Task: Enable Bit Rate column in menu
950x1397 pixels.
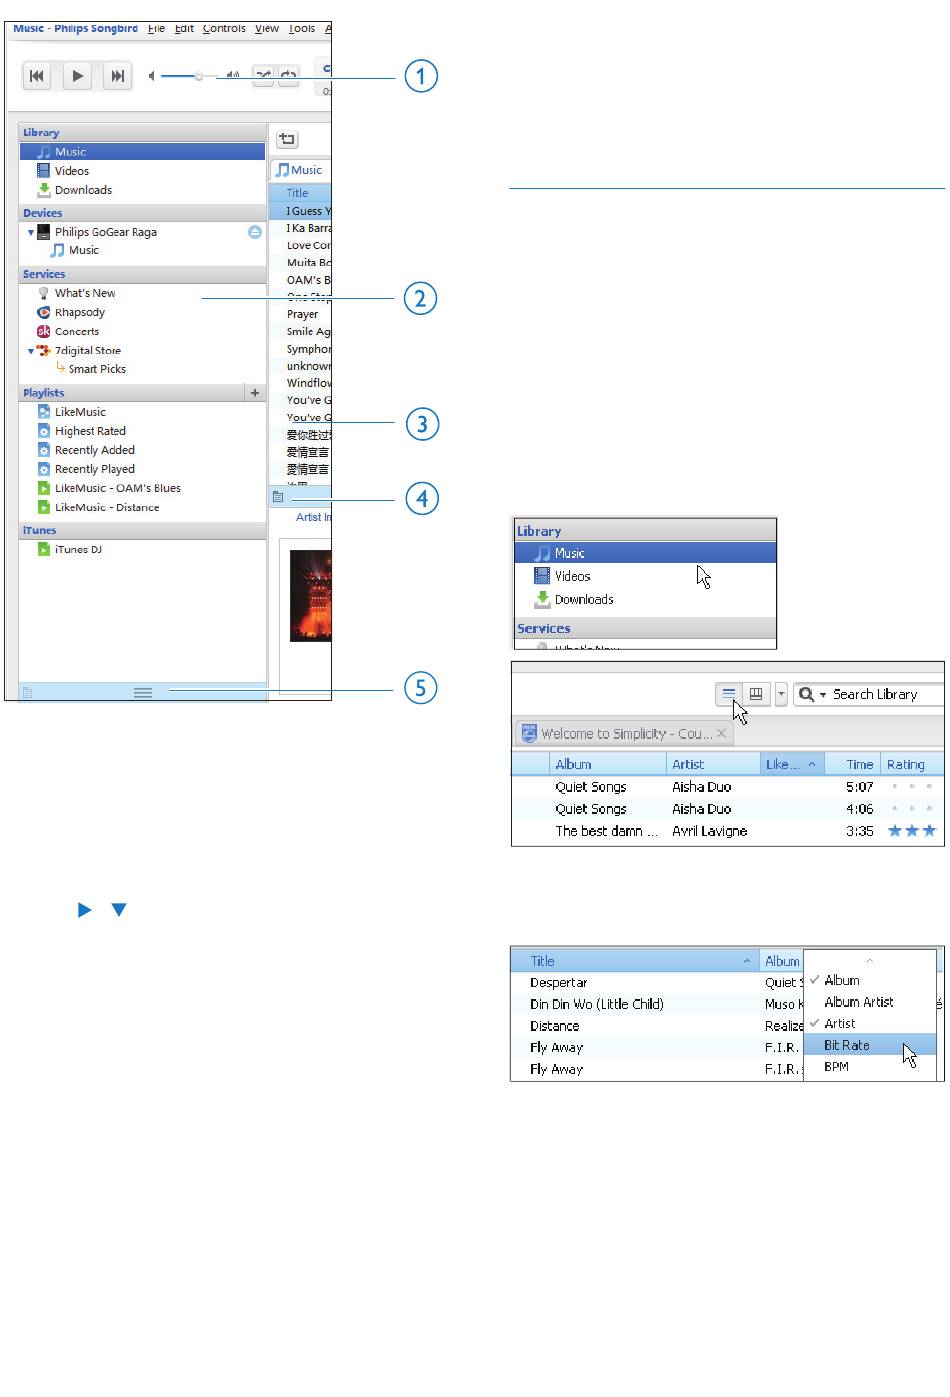Action: click(869, 1045)
